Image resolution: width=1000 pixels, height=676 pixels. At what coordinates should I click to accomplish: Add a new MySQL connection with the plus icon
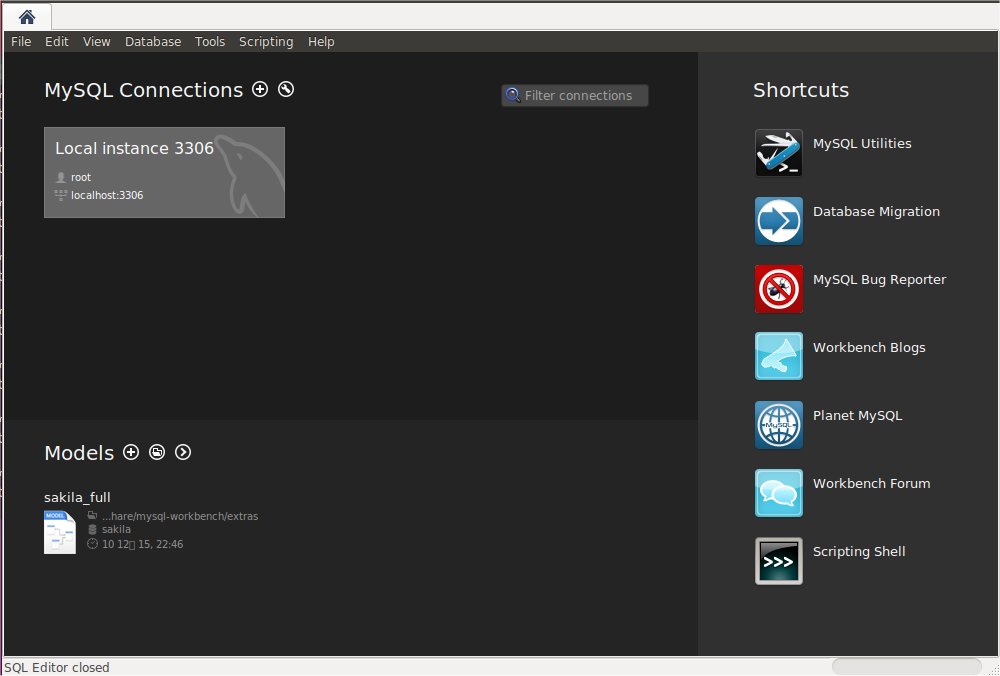coord(260,90)
